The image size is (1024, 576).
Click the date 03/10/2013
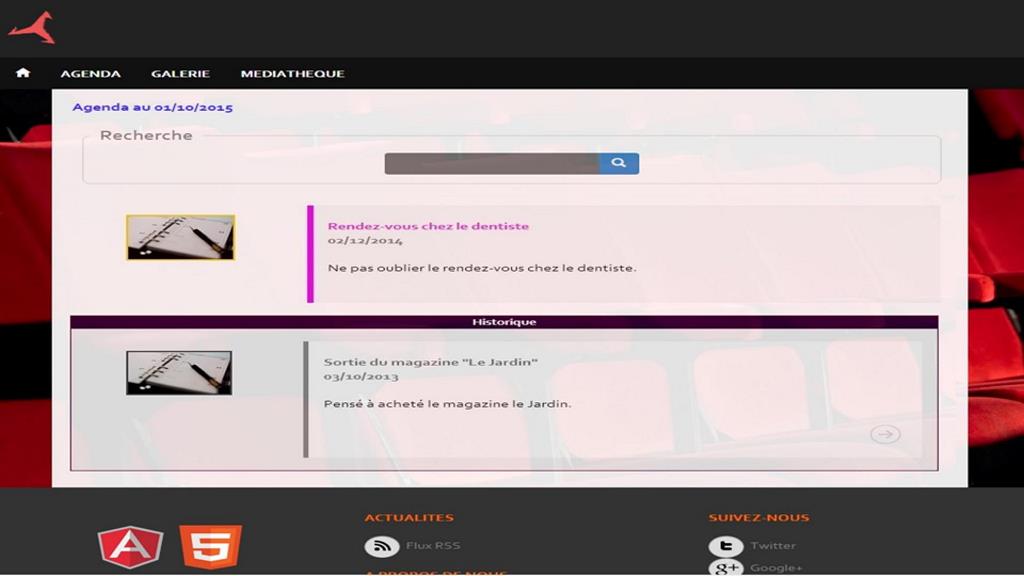360,376
